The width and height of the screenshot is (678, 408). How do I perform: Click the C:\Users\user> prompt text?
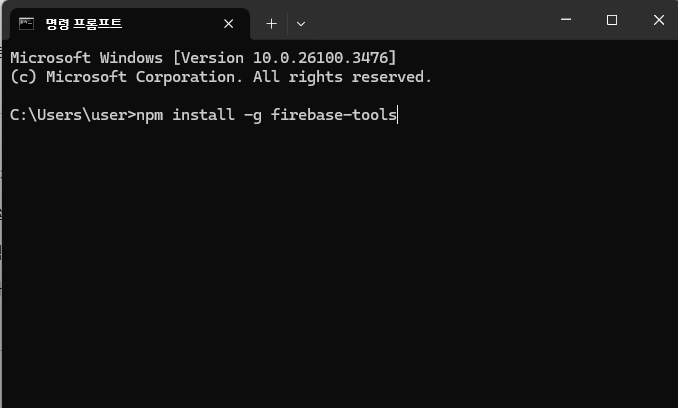[73, 115]
